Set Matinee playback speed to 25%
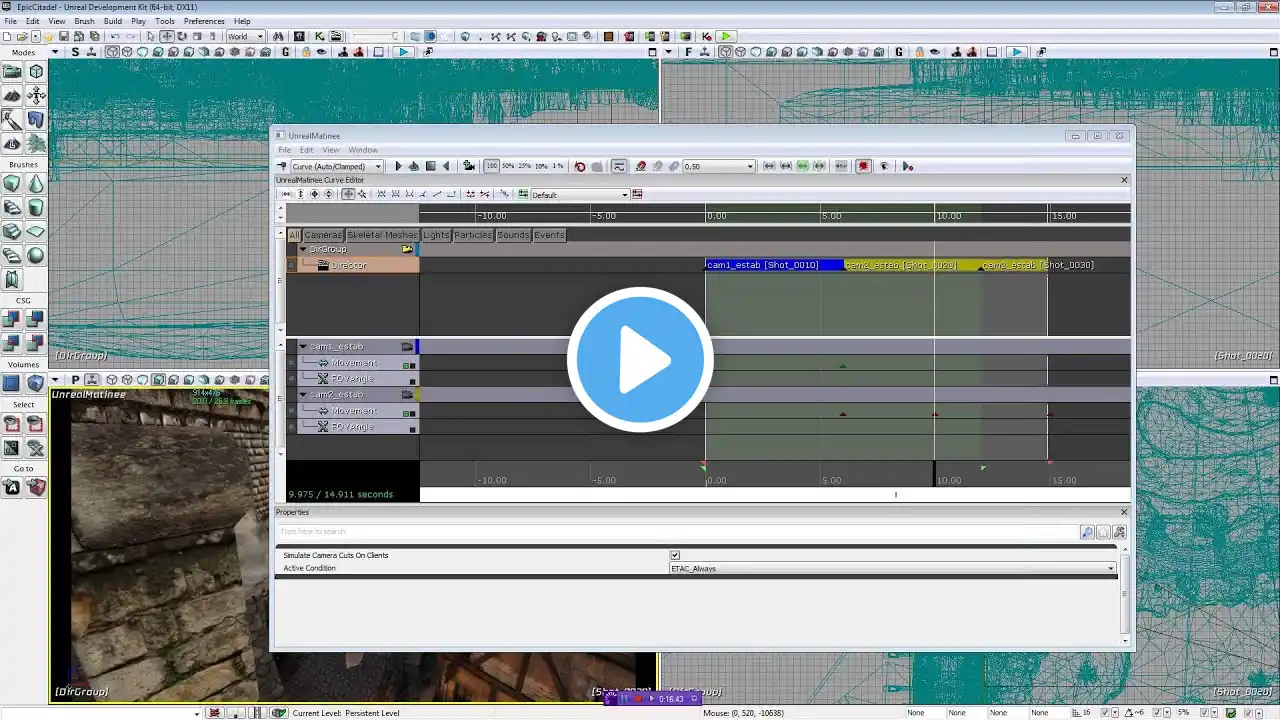The image size is (1280, 720). pos(524,166)
